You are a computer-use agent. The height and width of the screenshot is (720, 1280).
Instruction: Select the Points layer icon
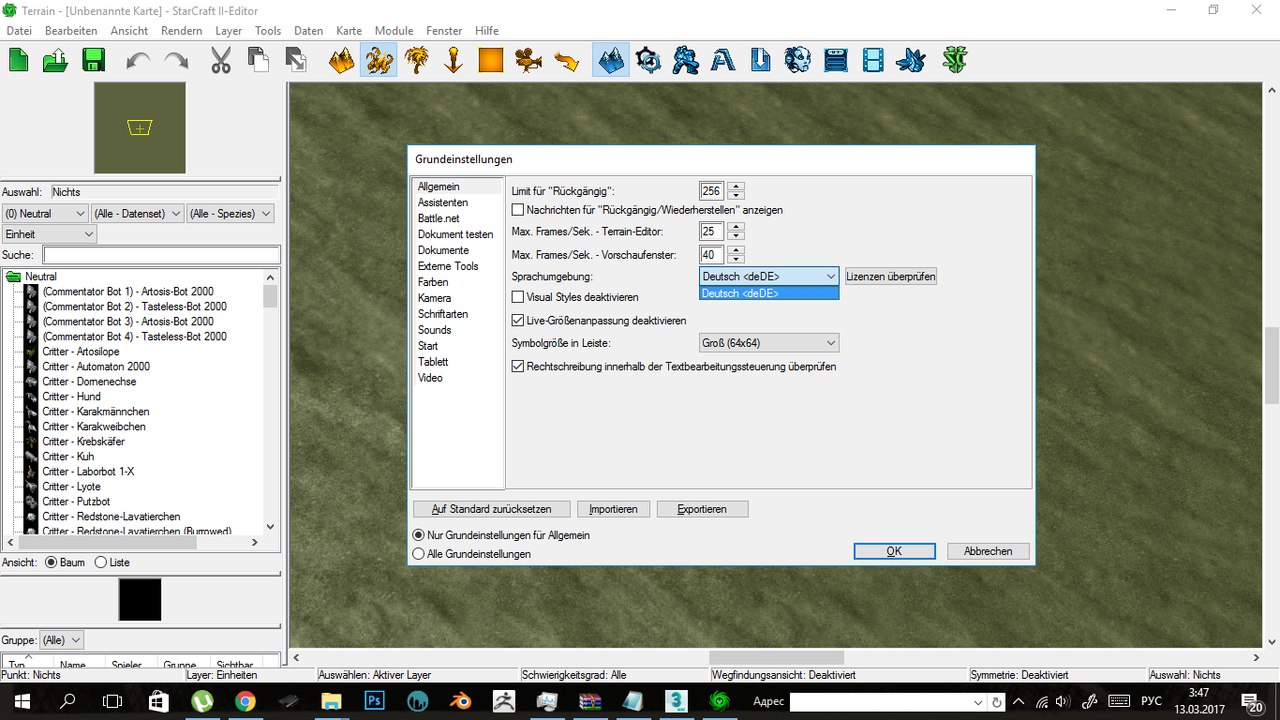453,60
